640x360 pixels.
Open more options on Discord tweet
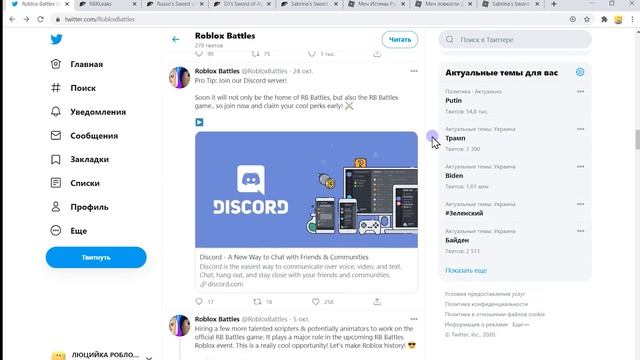(x=414, y=71)
